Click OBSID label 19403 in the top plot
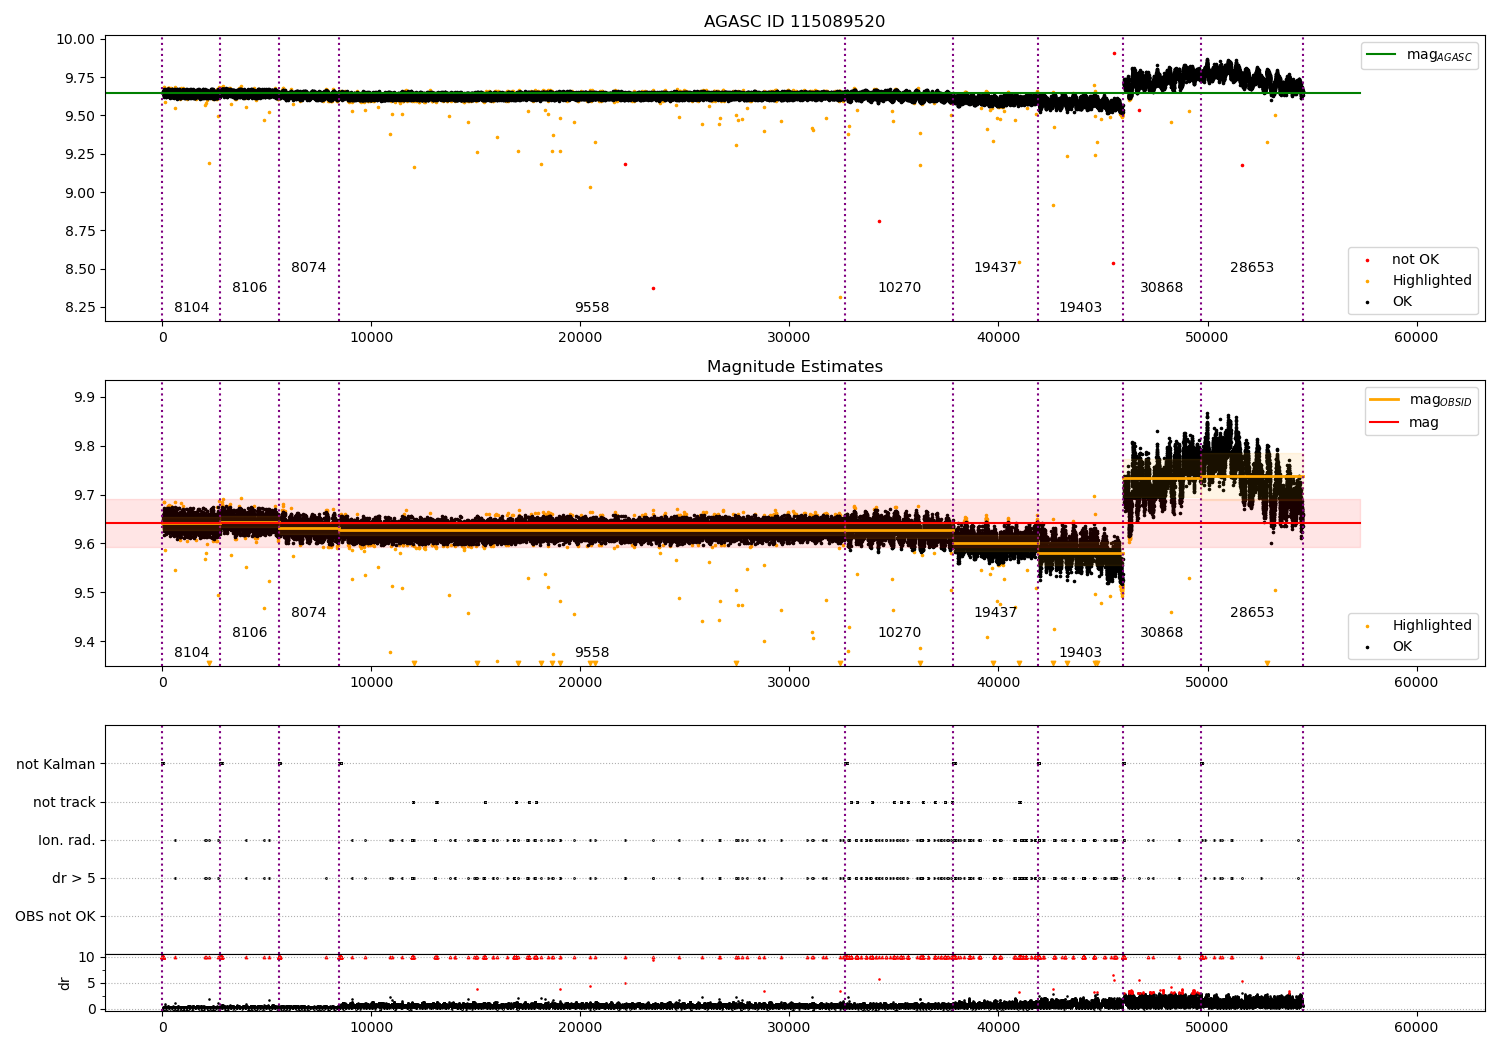Image resolution: width=1500 pixels, height=1050 pixels. pyautogui.click(x=1081, y=308)
